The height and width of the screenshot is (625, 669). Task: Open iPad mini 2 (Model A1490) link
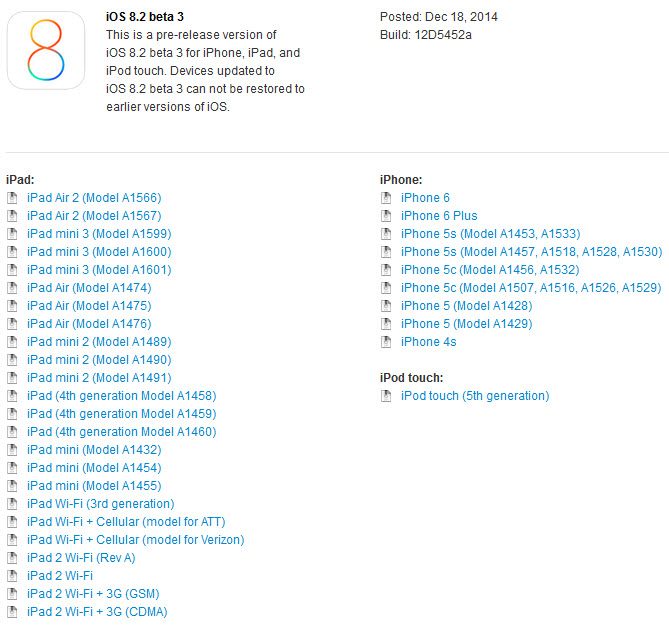coord(99,360)
